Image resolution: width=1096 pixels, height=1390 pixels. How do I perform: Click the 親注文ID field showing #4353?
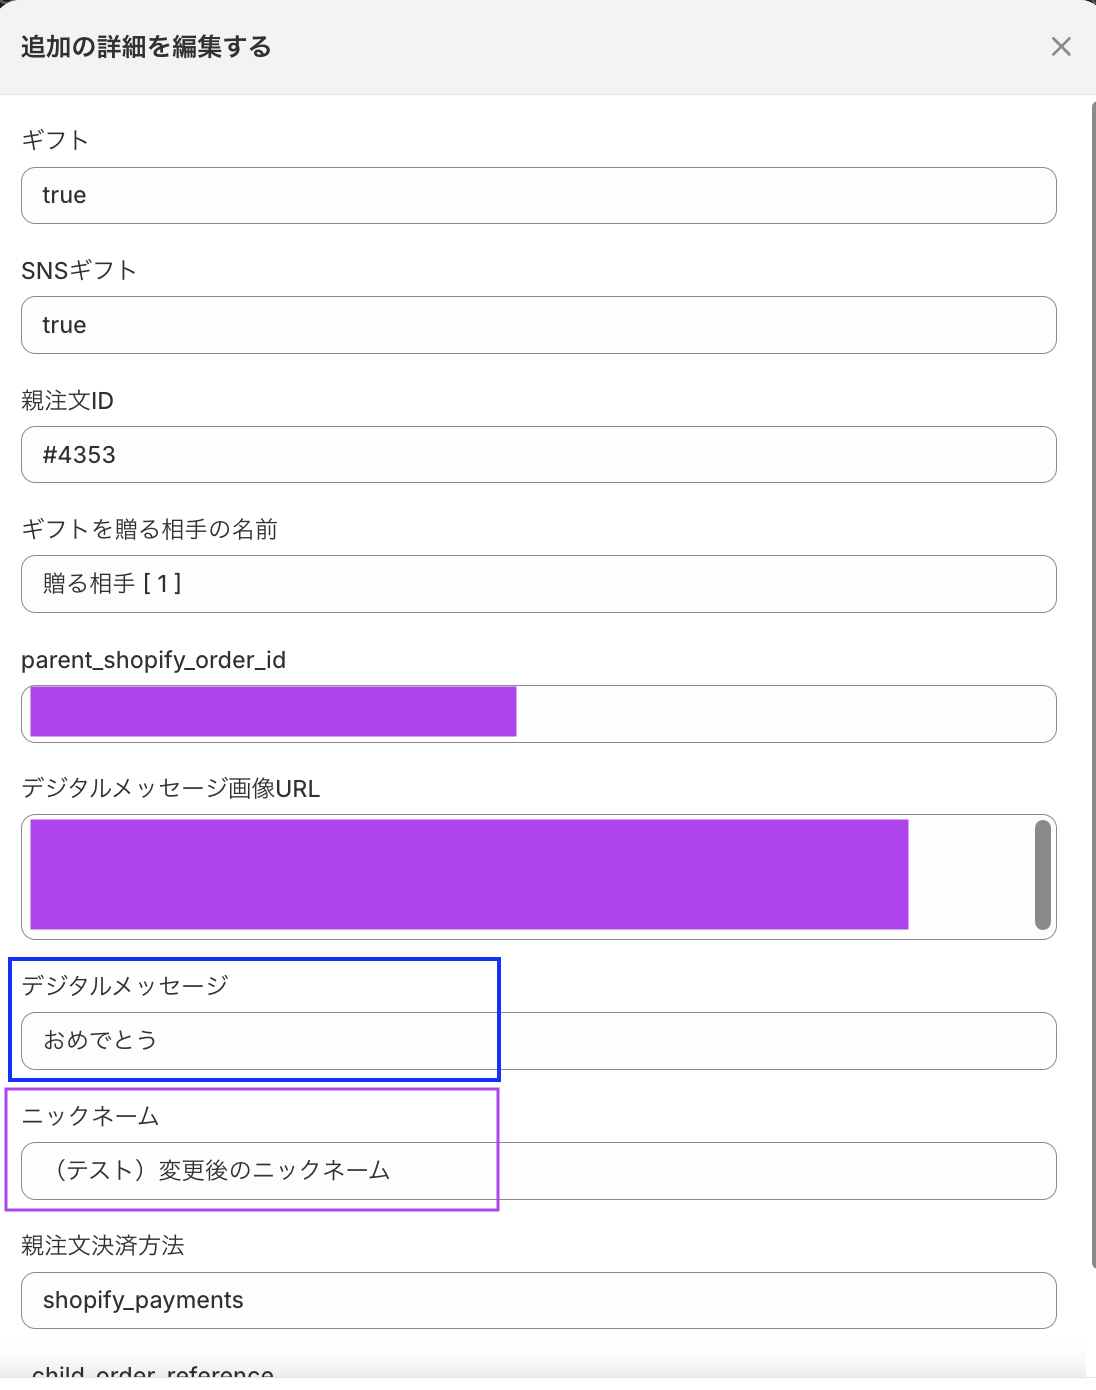538,455
